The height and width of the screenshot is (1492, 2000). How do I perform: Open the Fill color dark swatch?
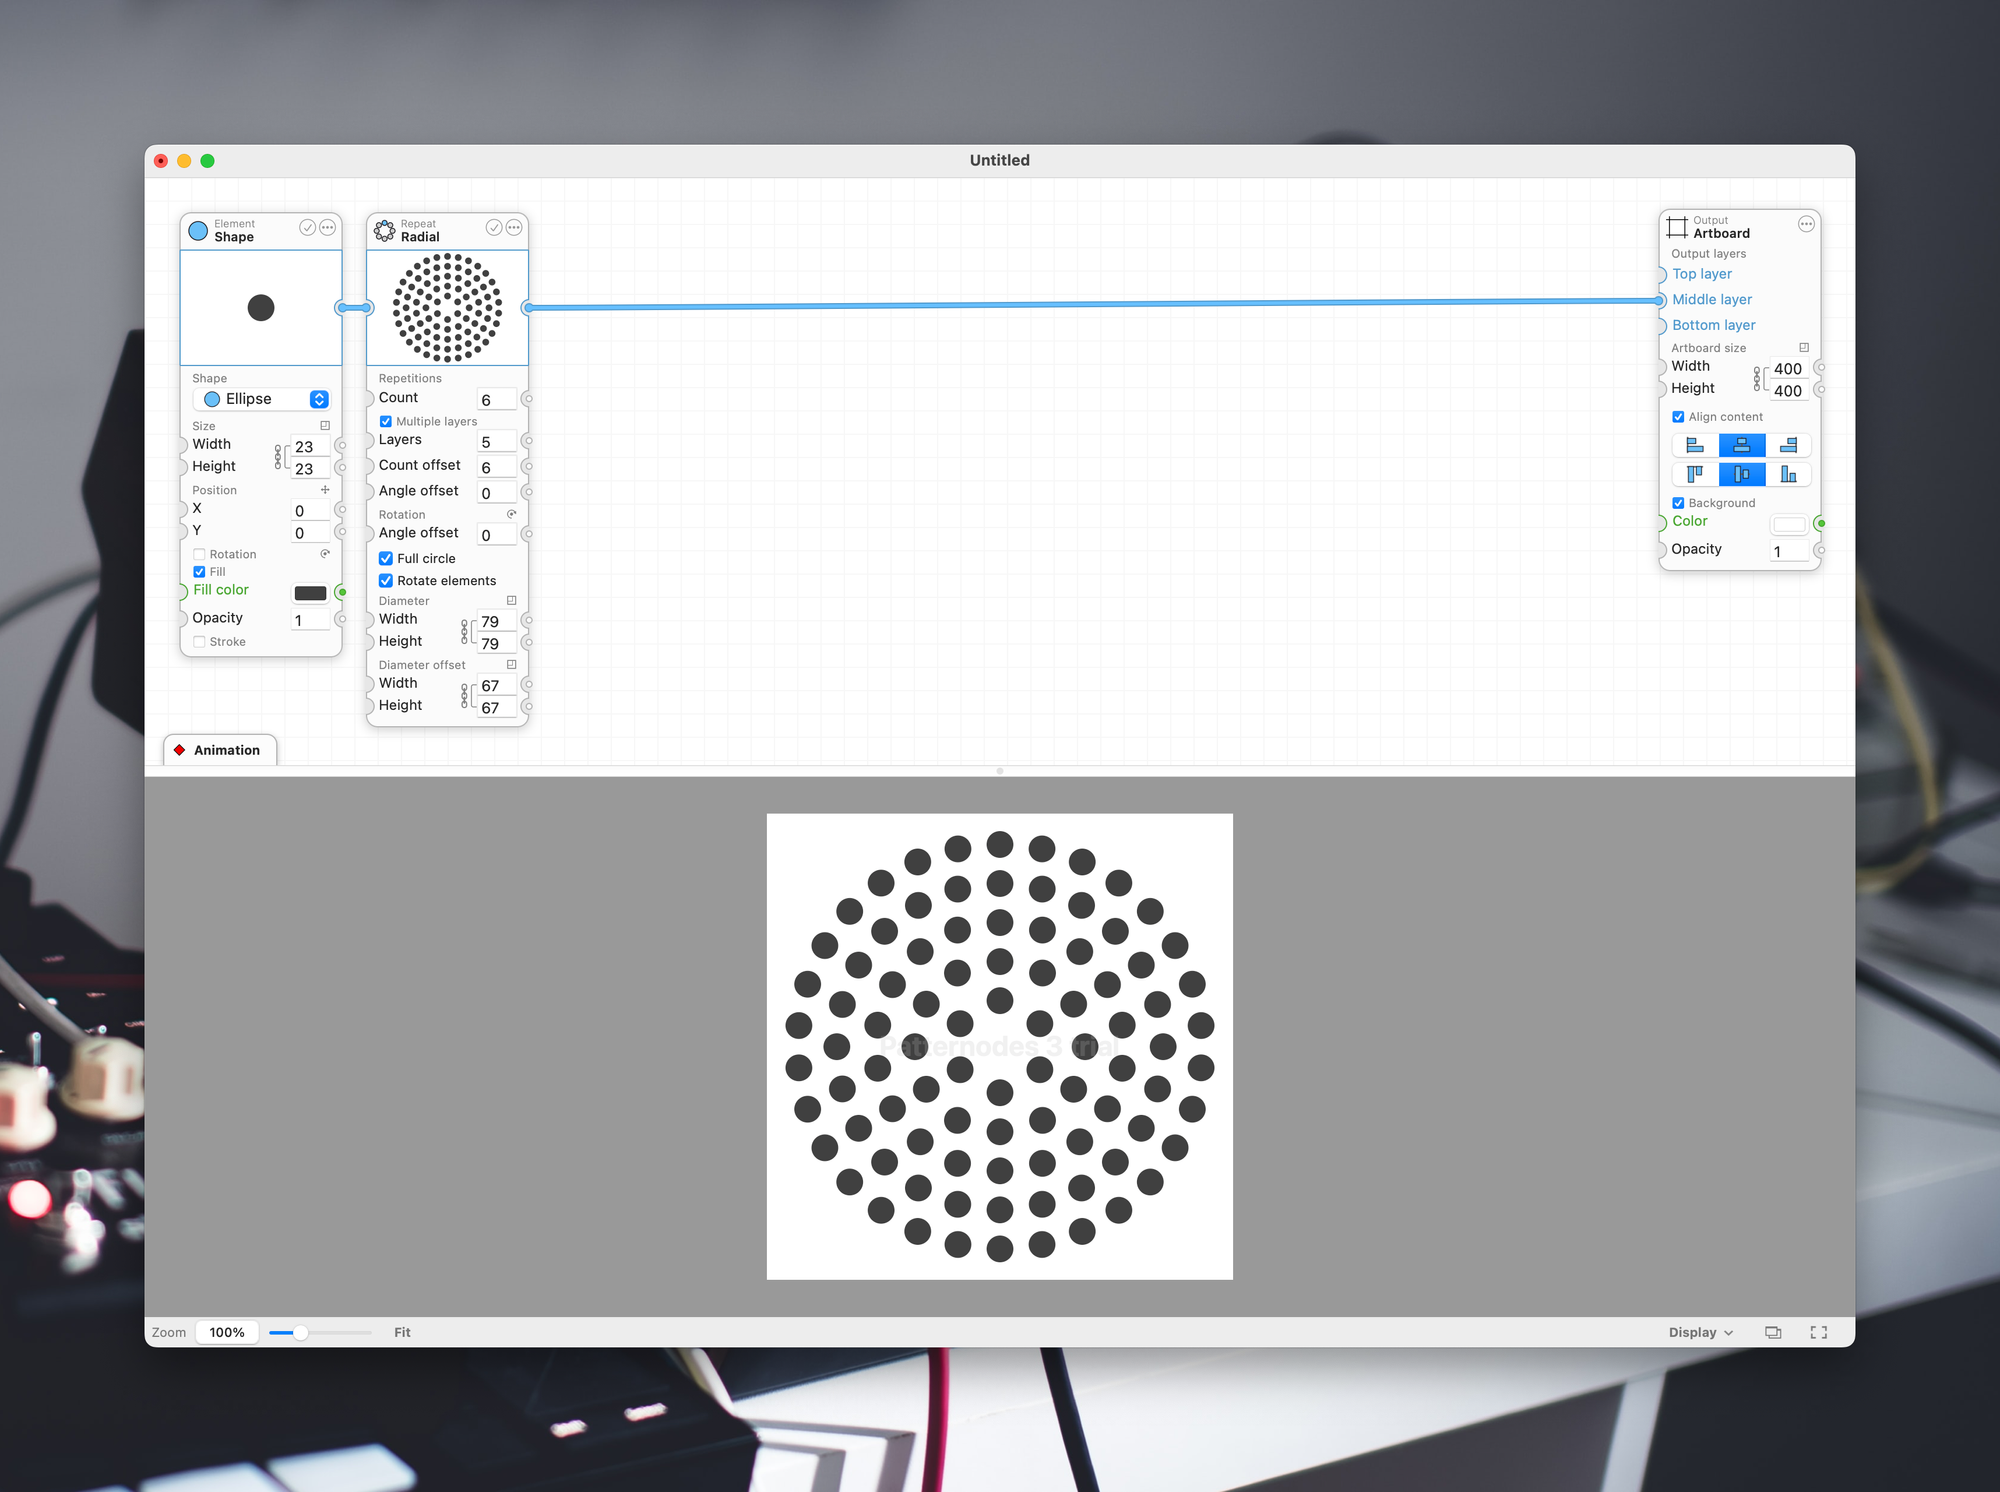(310, 593)
